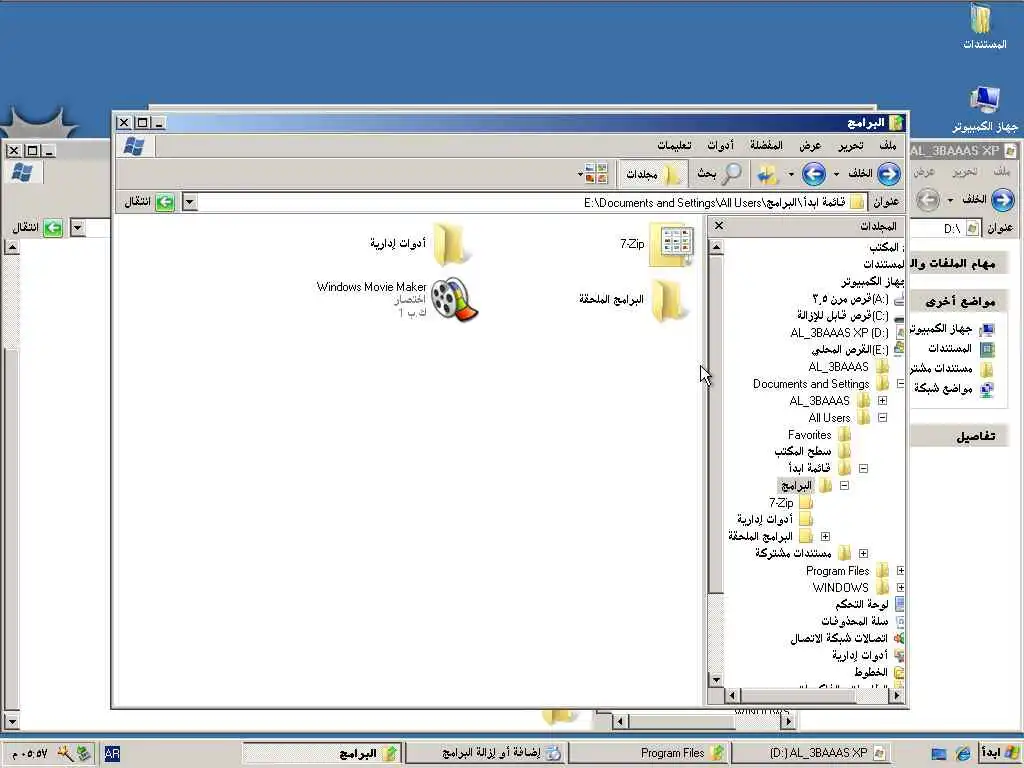This screenshot has height=768, width=1024.
Task: Click blue back arrow in AL_3BAAAS XP window
Action: 1002,199
